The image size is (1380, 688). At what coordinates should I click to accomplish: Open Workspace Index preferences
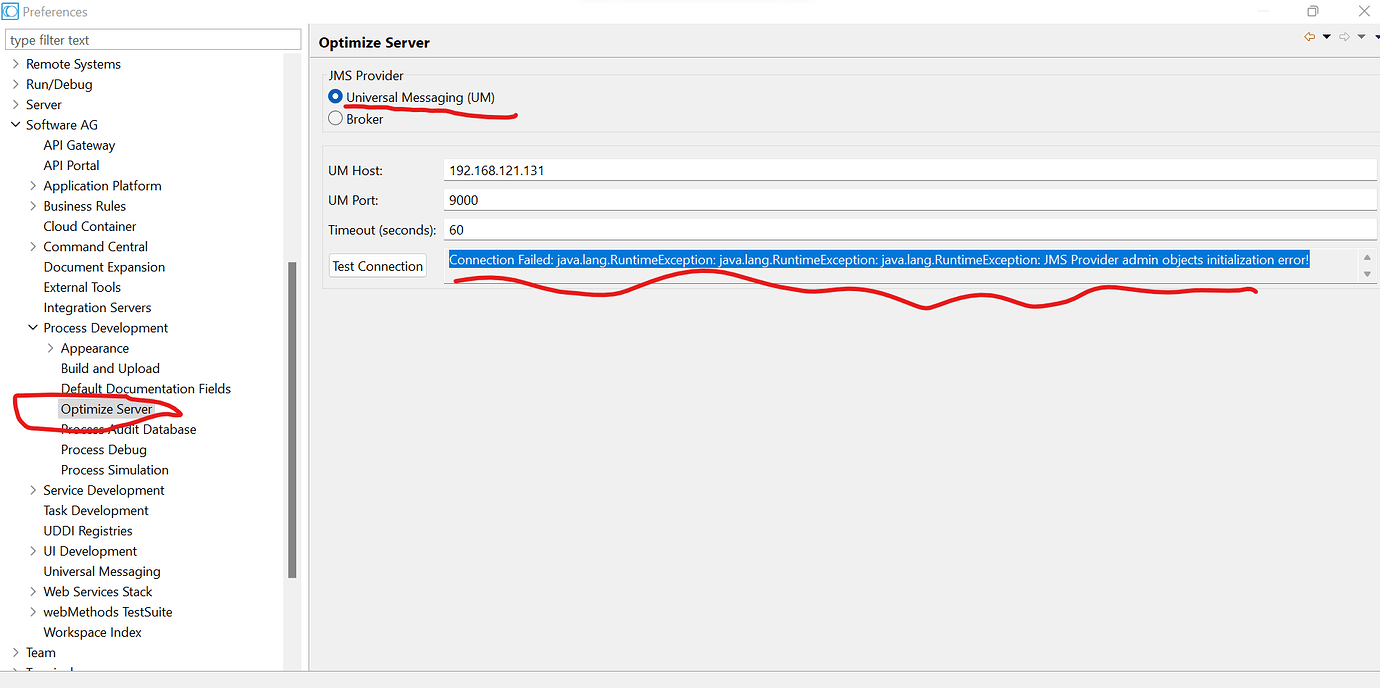pos(93,632)
